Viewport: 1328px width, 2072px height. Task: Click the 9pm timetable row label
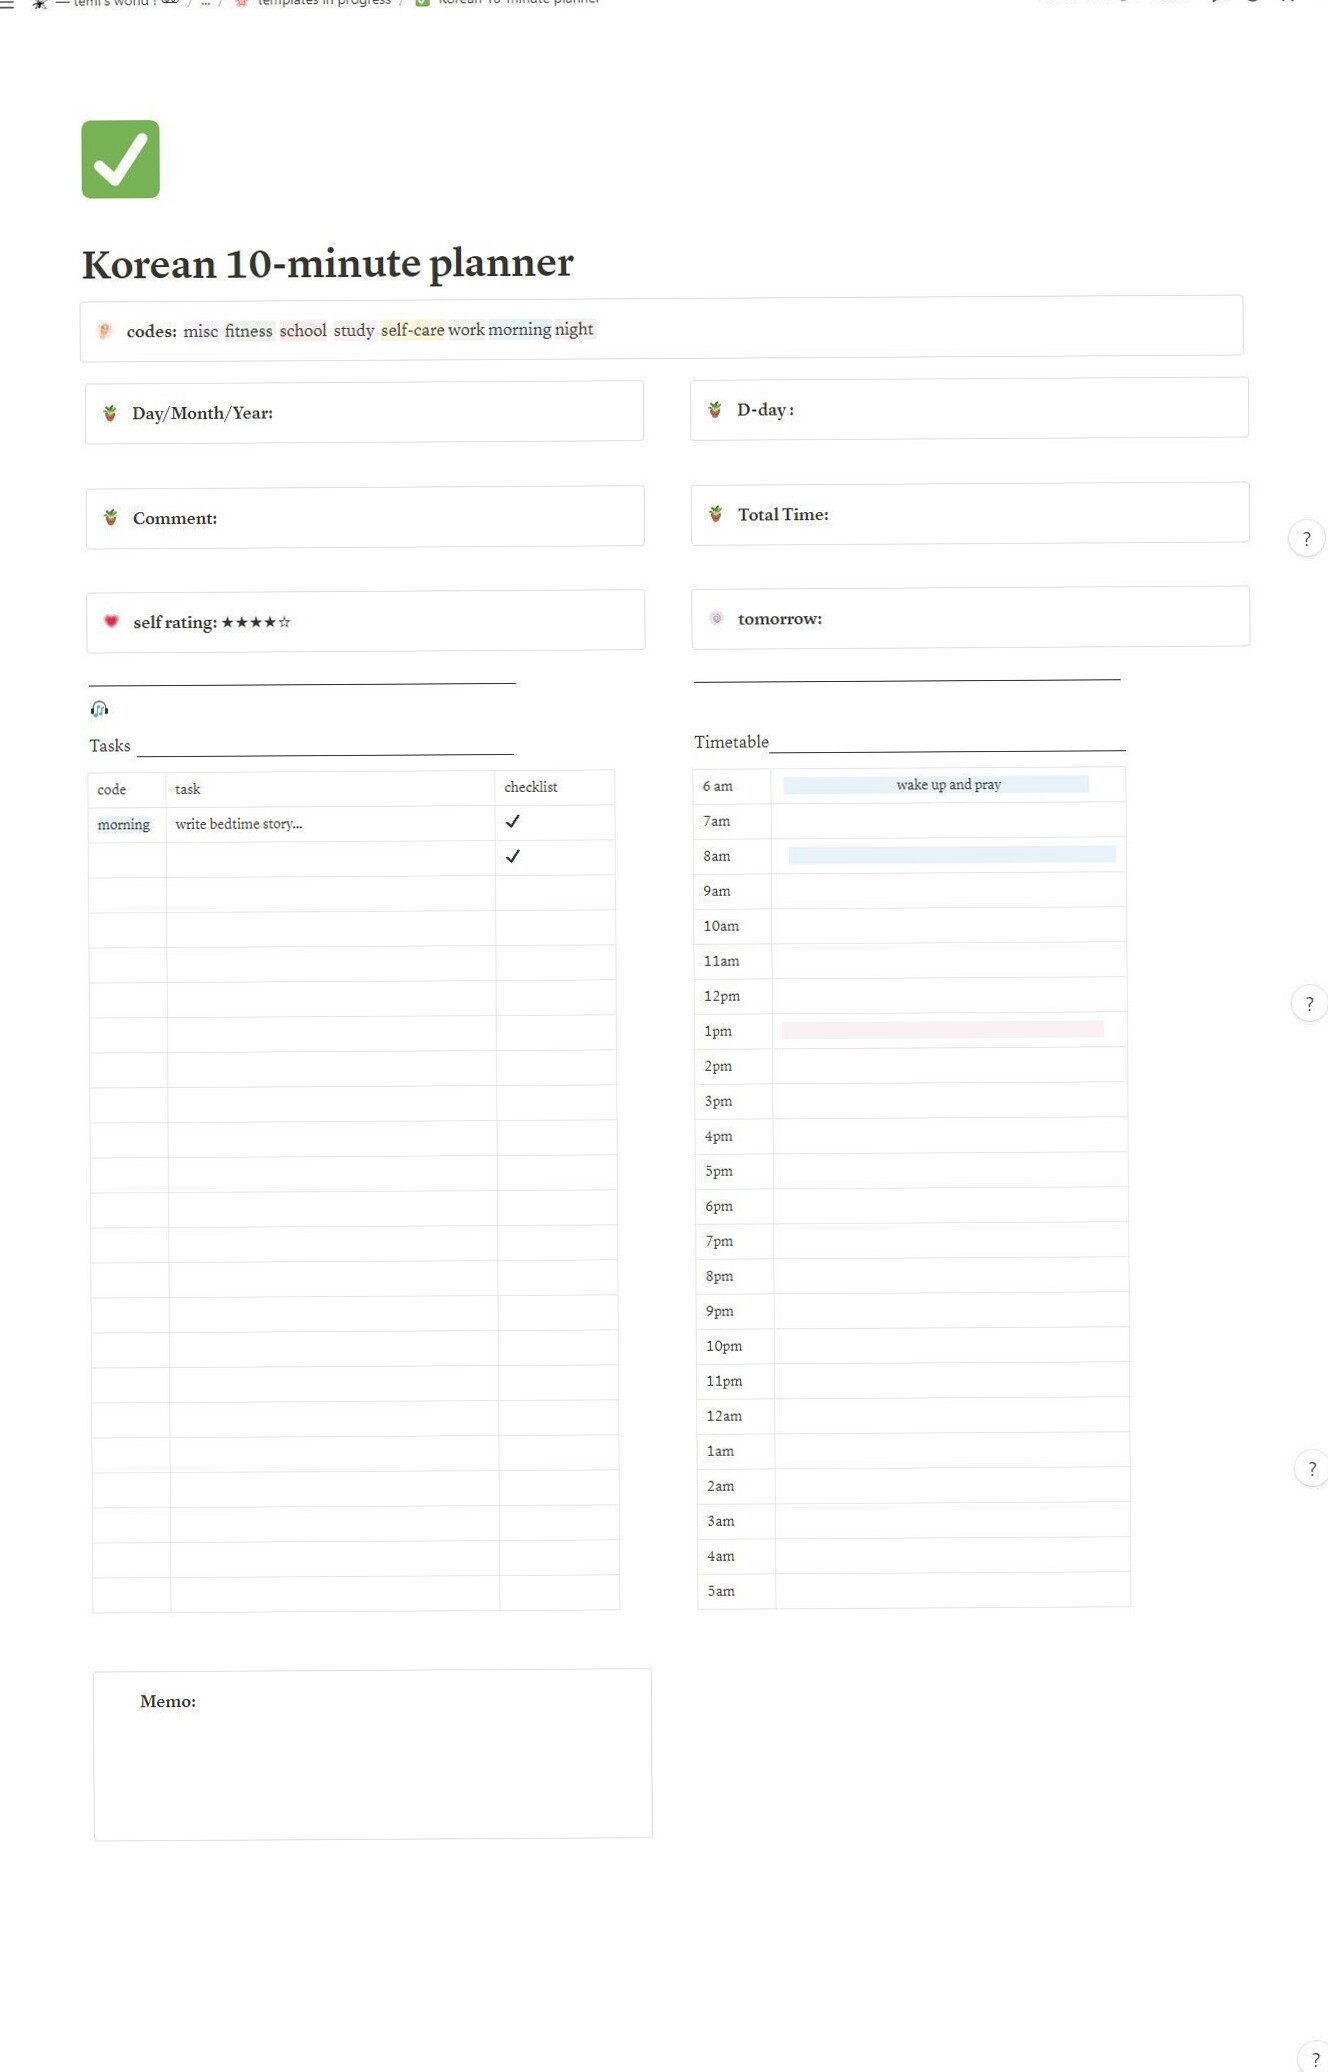click(720, 1311)
